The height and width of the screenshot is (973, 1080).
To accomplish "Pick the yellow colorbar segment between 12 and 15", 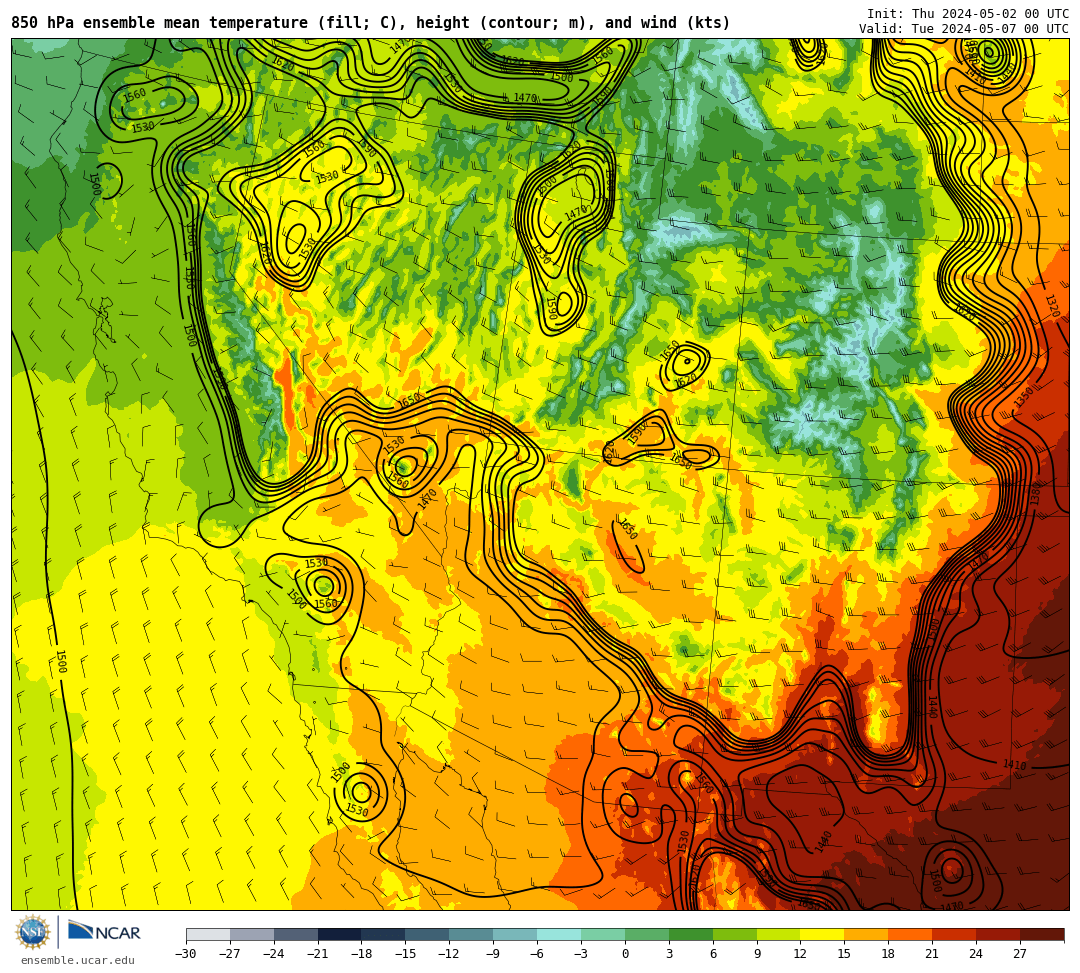I will 823,934.
